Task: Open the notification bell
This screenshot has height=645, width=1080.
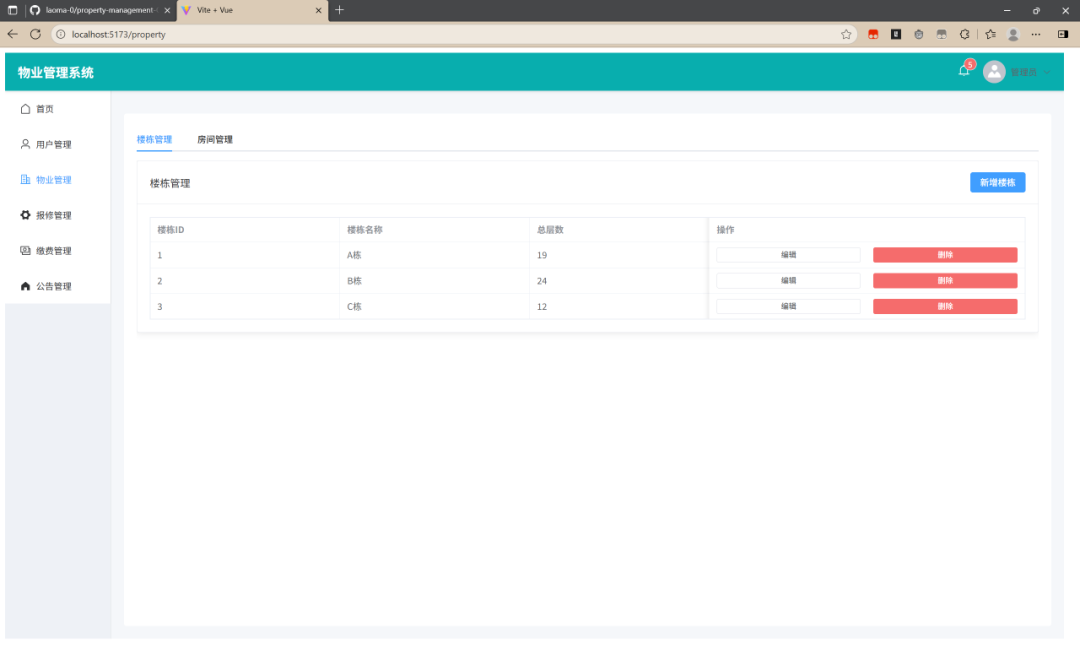Action: [964, 71]
